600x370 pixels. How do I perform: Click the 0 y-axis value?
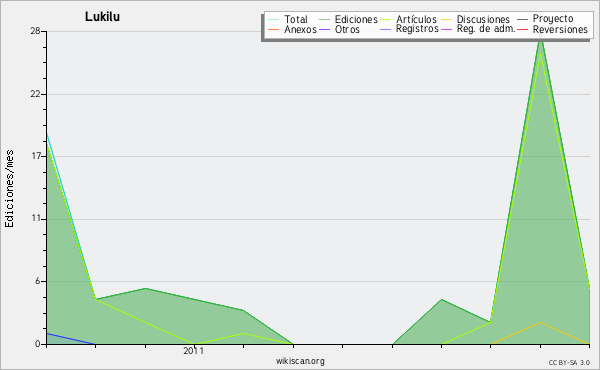38,344
